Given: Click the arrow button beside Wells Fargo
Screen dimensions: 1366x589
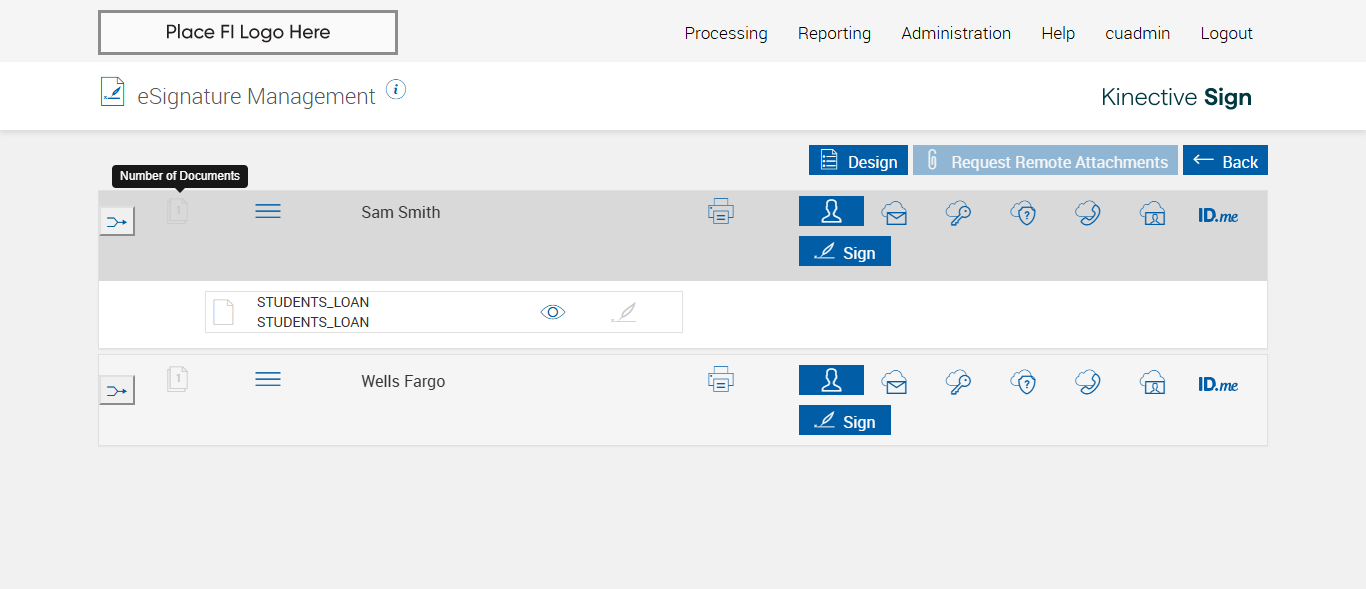Looking at the screenshot, I should [117, 390].
